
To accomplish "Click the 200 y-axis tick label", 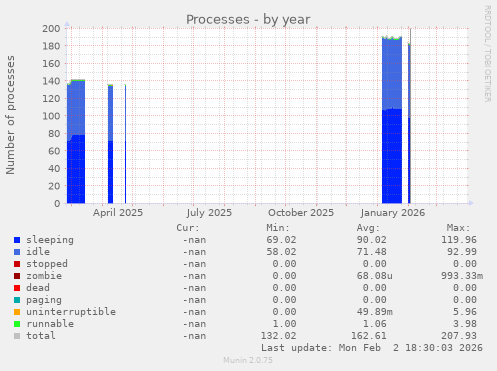I will pyautogui.click(x=51, y=28).
